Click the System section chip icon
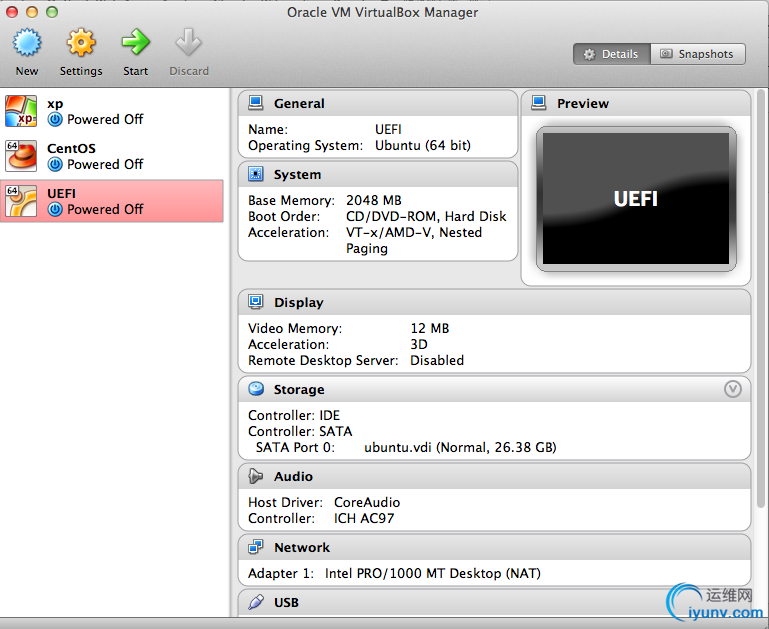This screenshot has width=769, height=629. (256, 174)
